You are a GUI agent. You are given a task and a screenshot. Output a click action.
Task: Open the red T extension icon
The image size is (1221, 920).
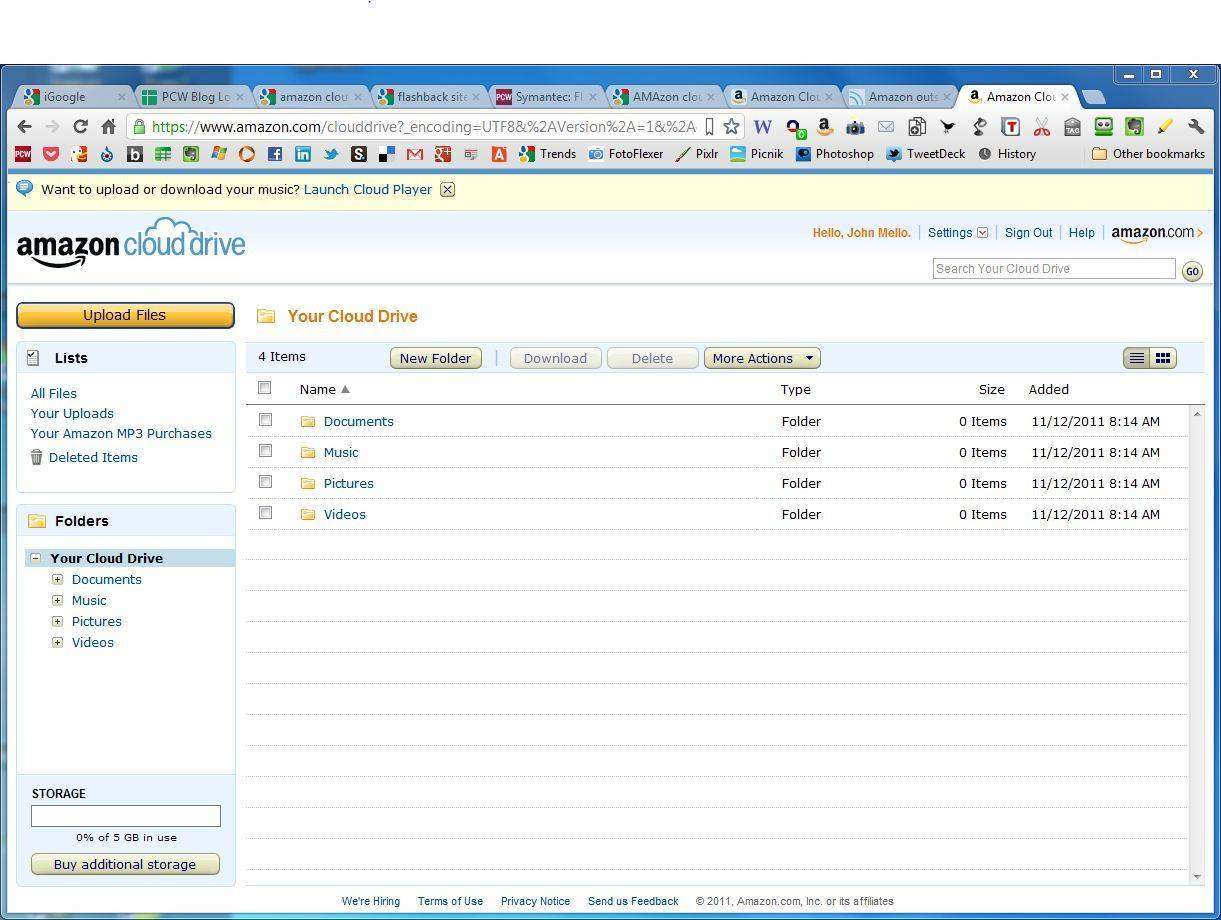pyautogui.click(x=1011, y=127)
